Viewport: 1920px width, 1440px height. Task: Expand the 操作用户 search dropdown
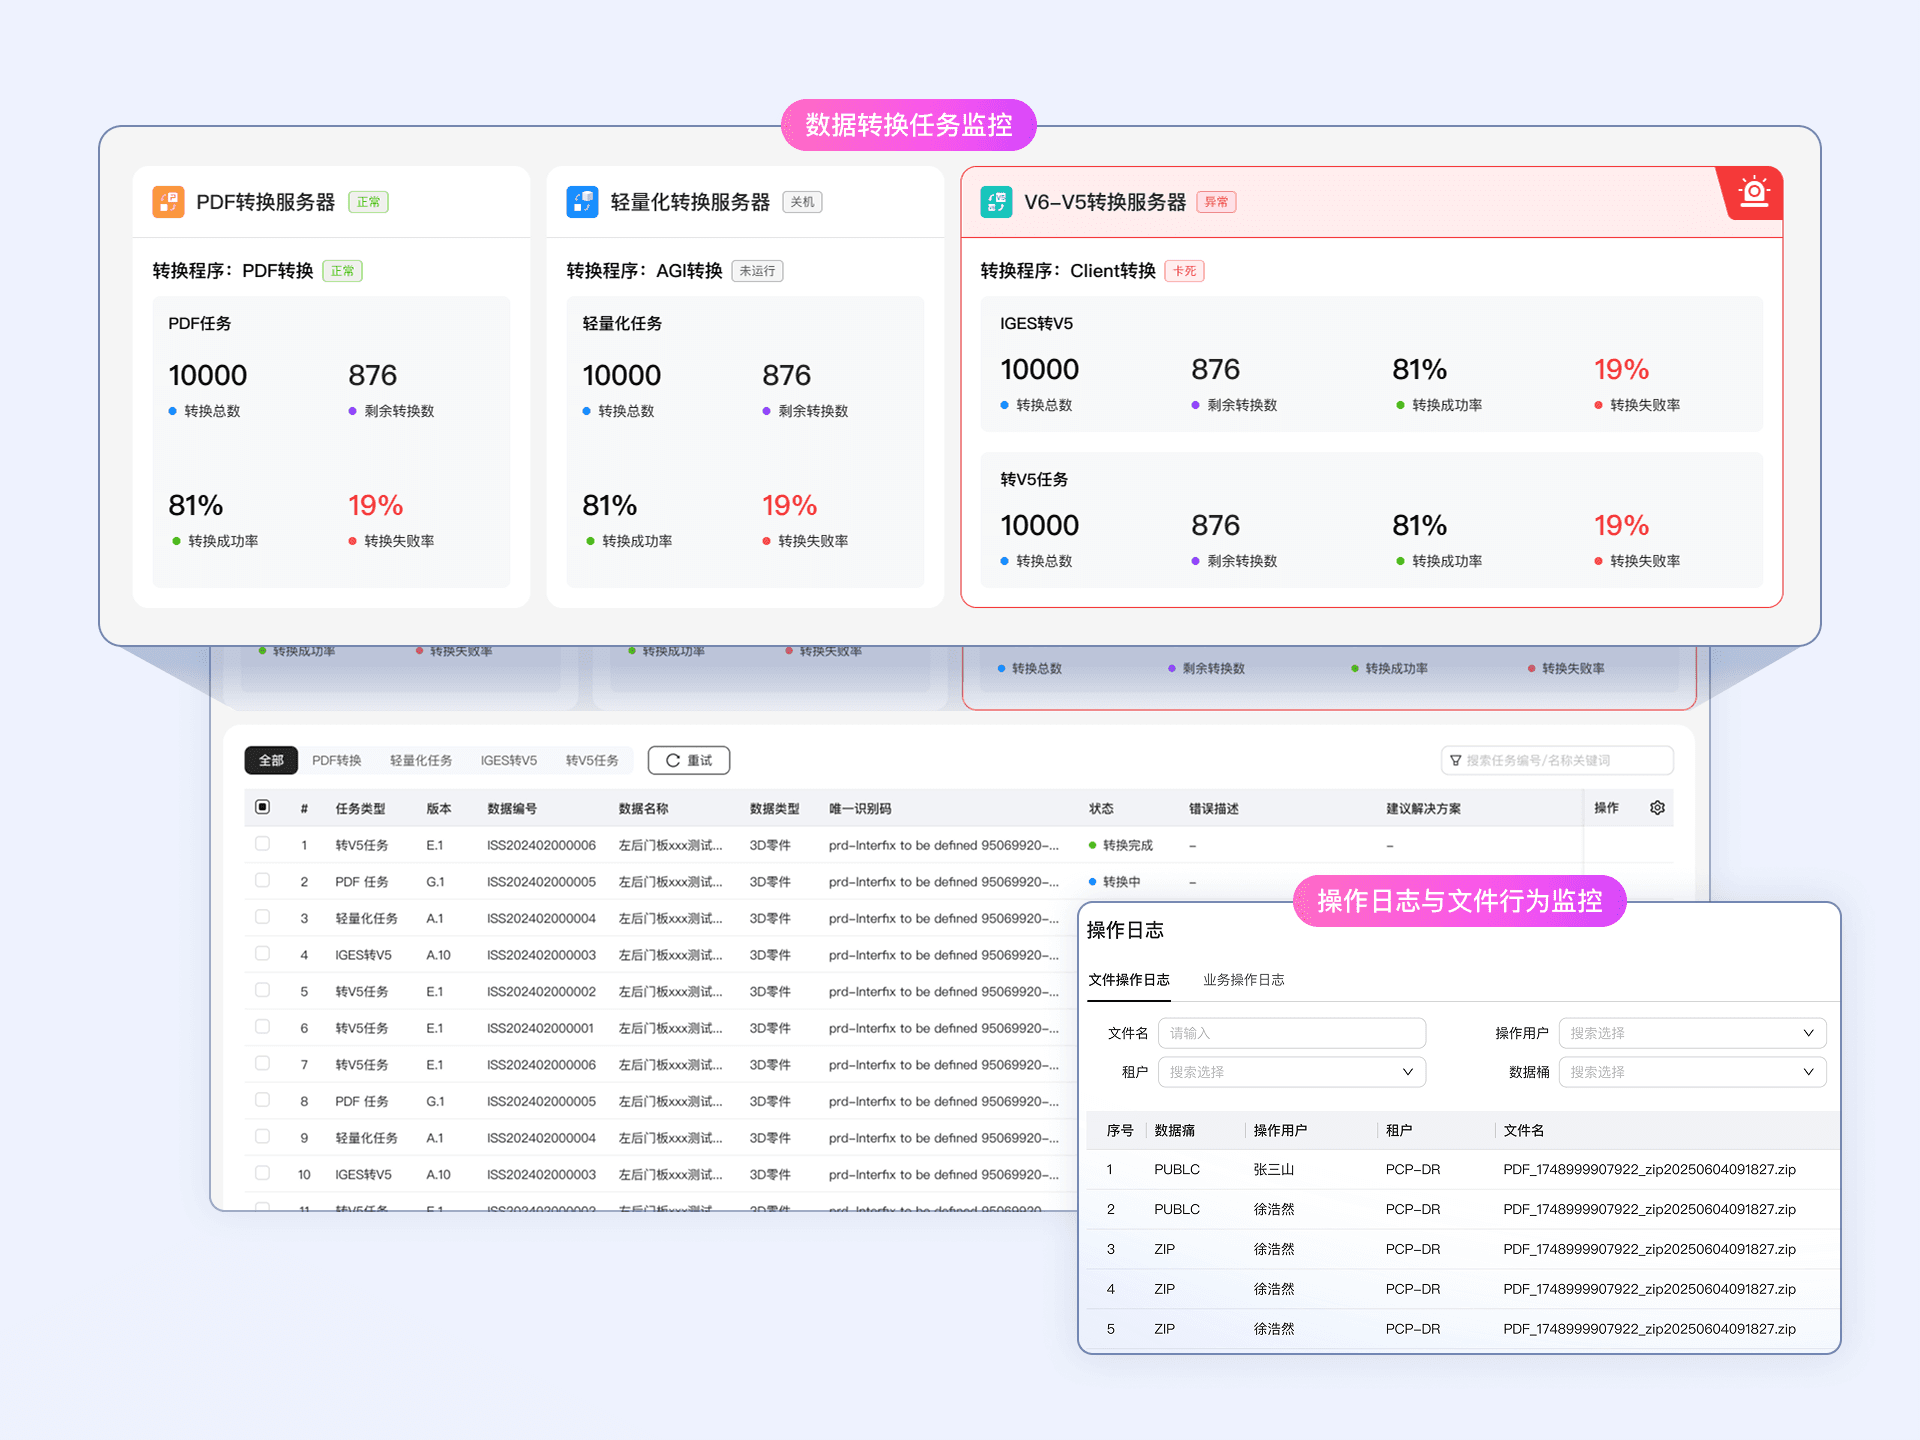tap(1692, 1033)
